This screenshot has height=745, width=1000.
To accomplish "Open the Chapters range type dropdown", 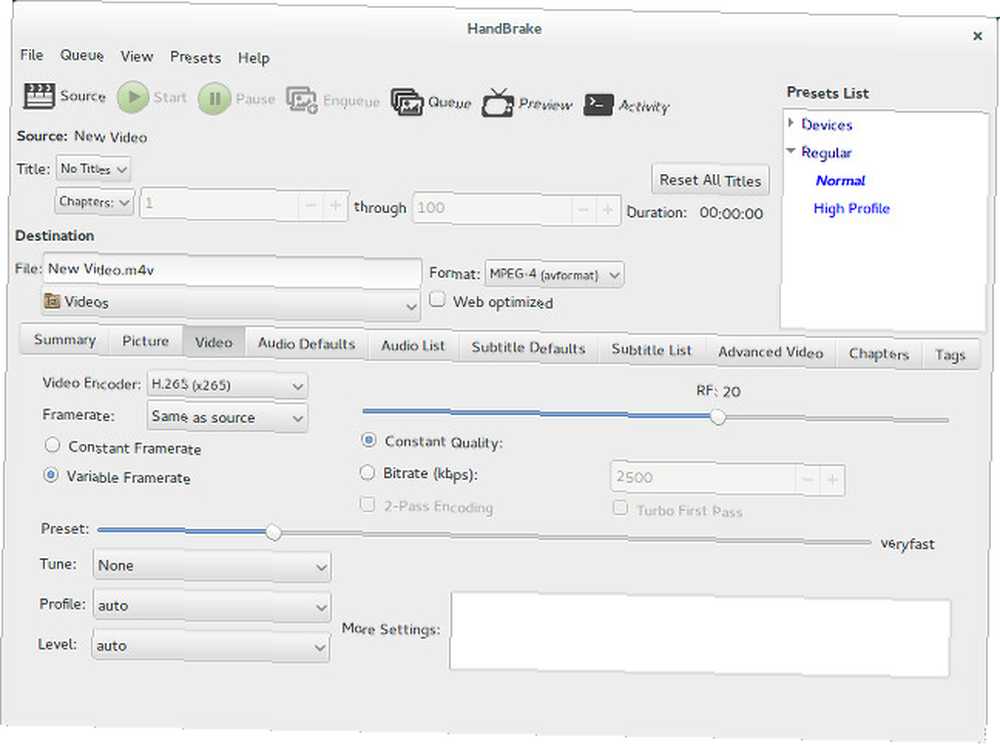I will [94, 202].
